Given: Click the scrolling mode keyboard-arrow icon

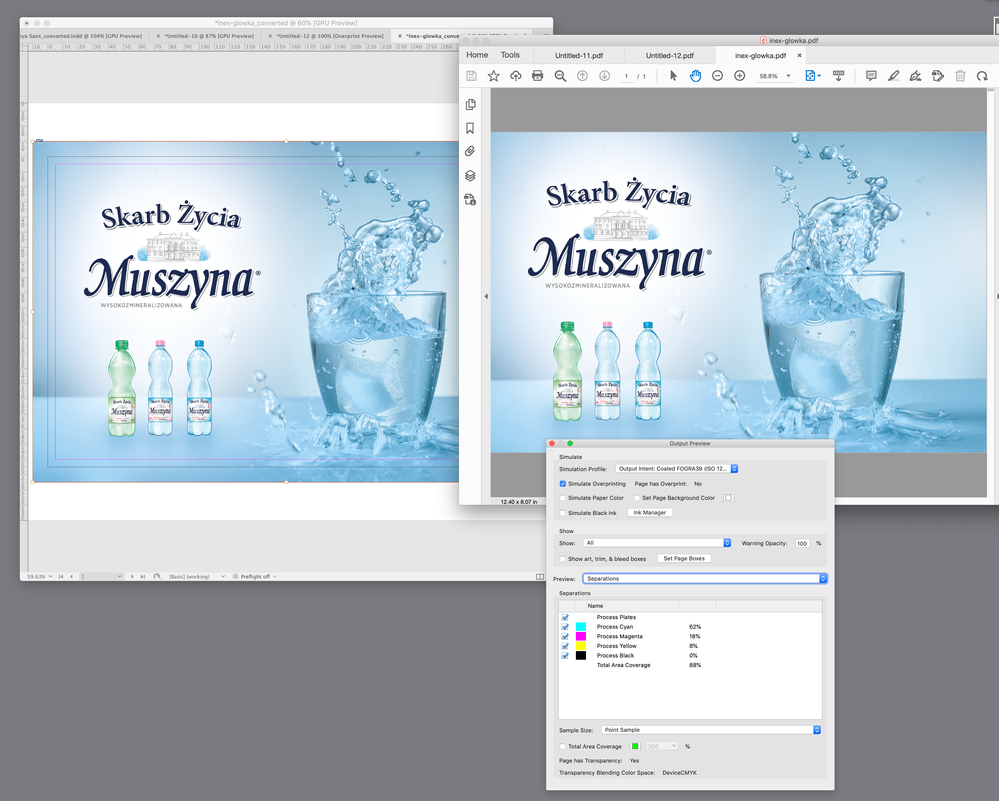Looking at the screenshot, I should 838,76.
